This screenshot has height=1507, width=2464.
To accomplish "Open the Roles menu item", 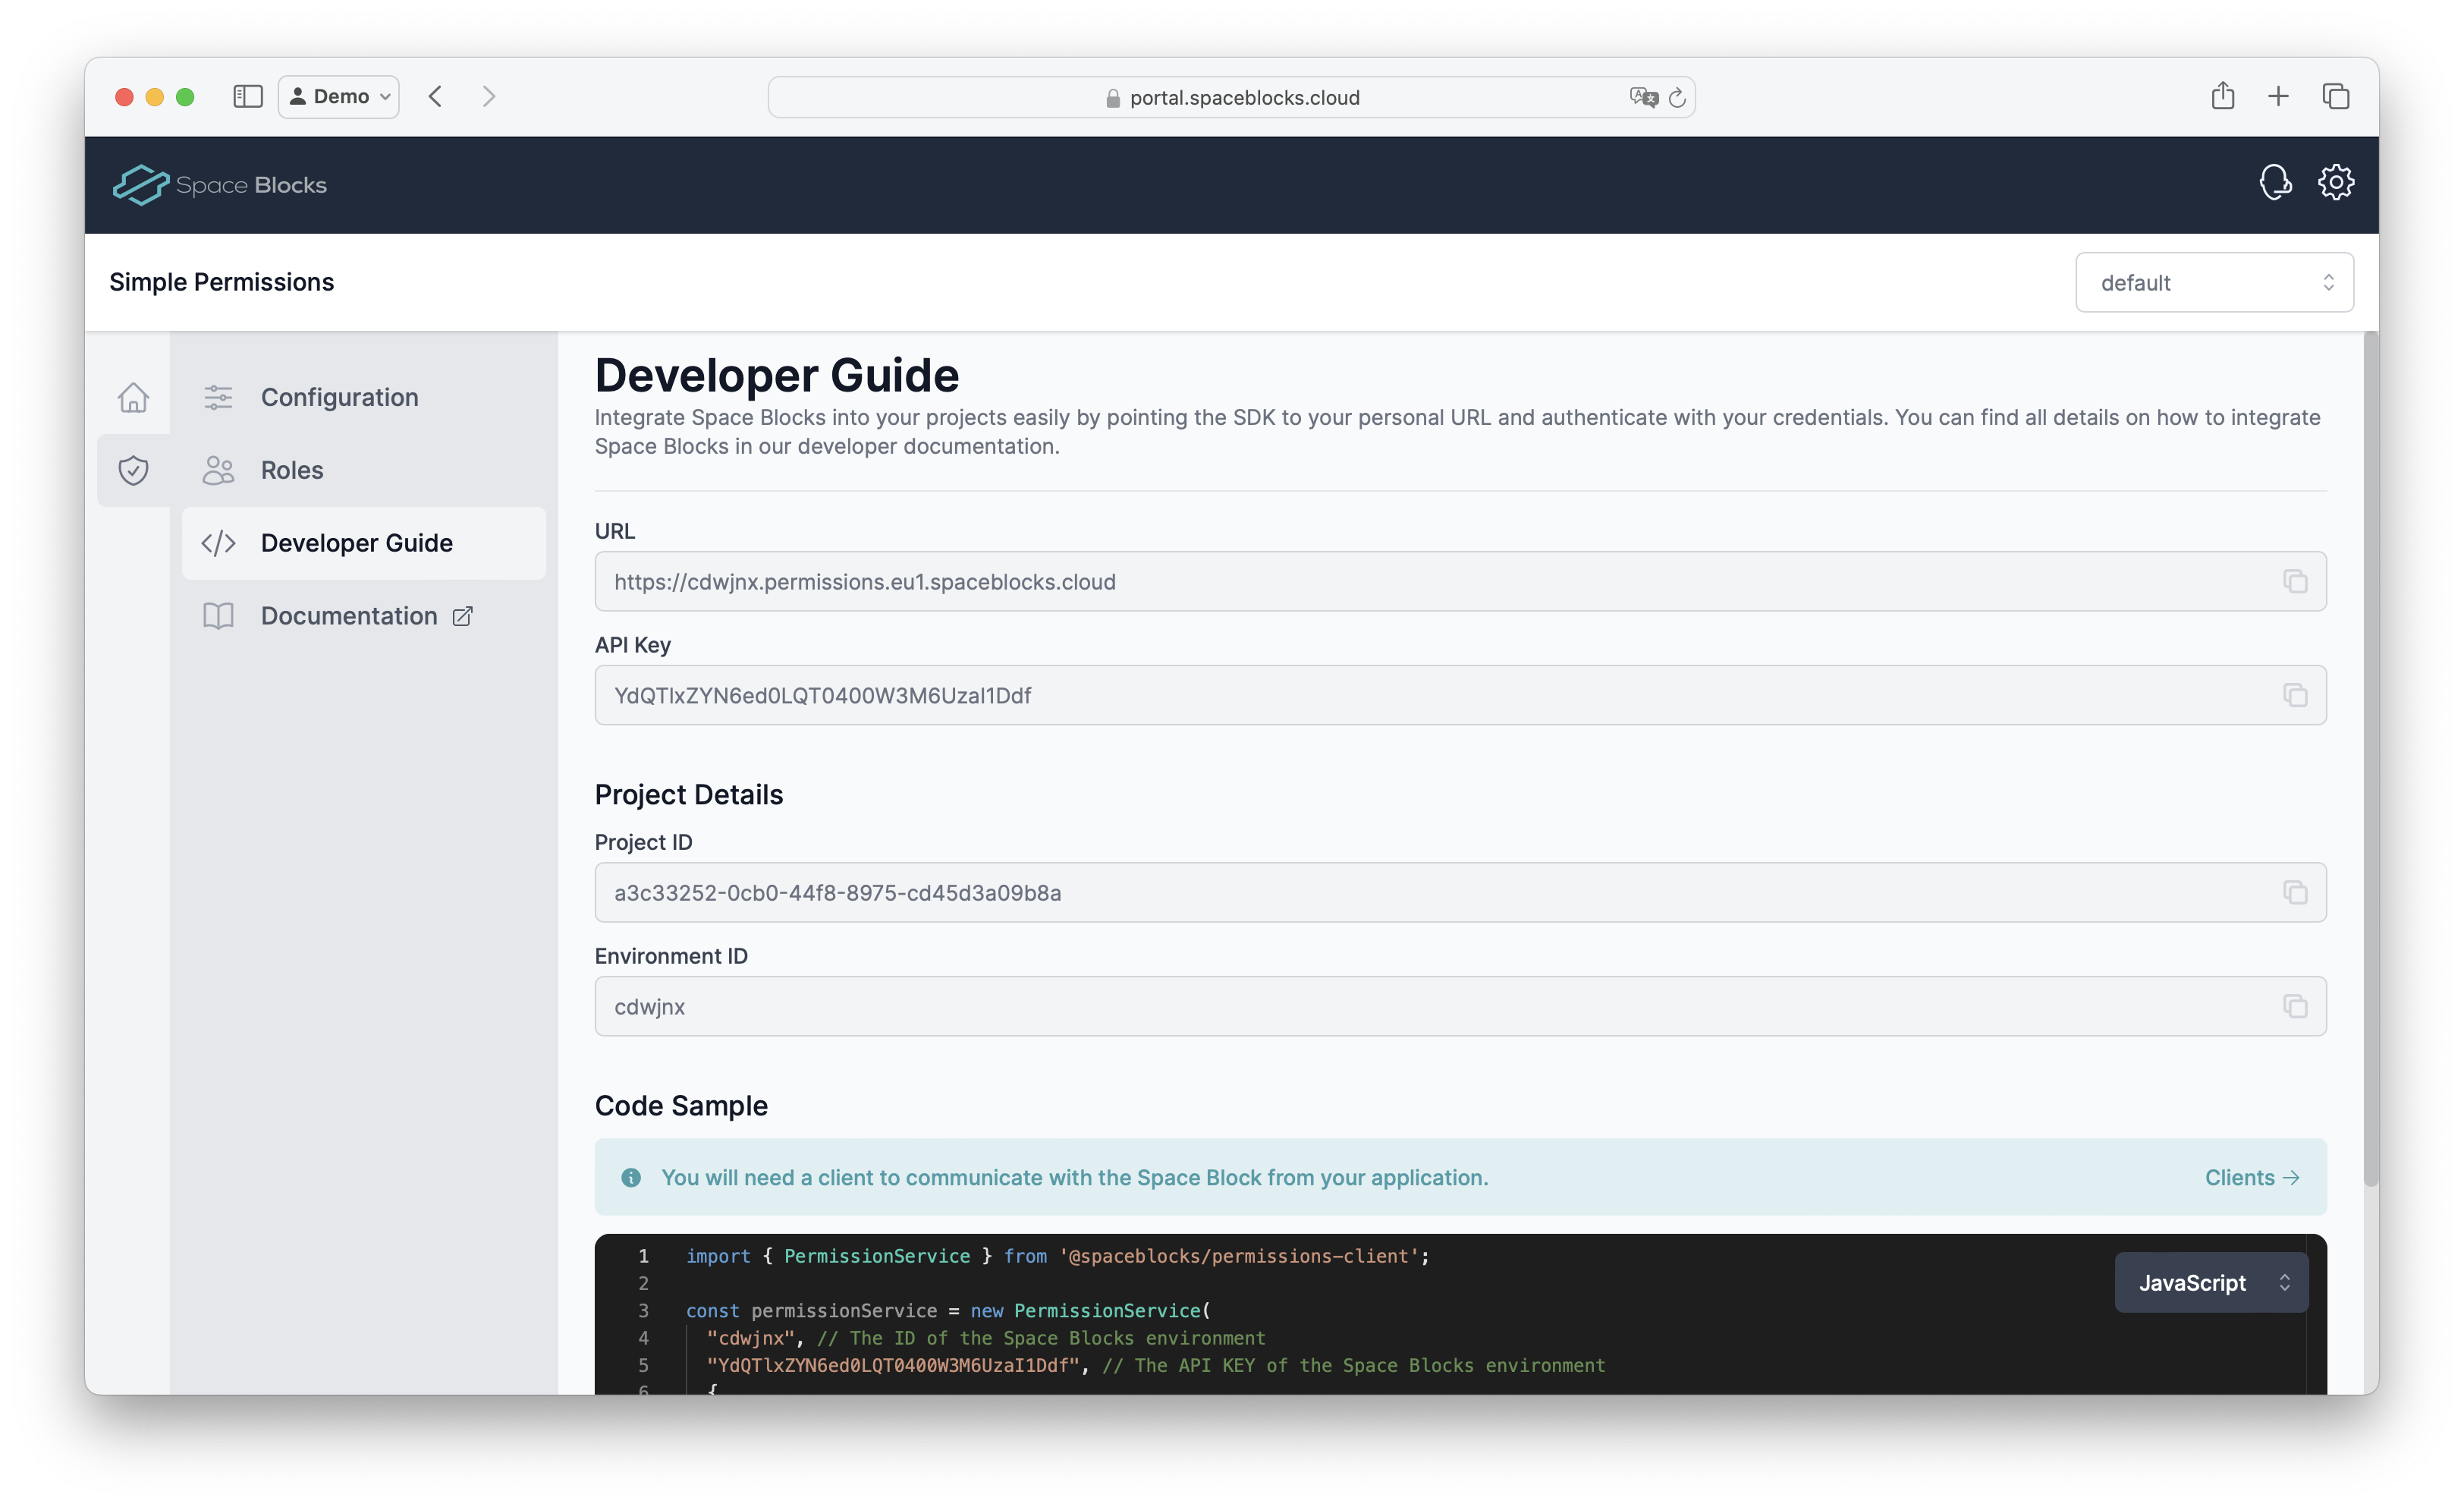I will point(291,470).
